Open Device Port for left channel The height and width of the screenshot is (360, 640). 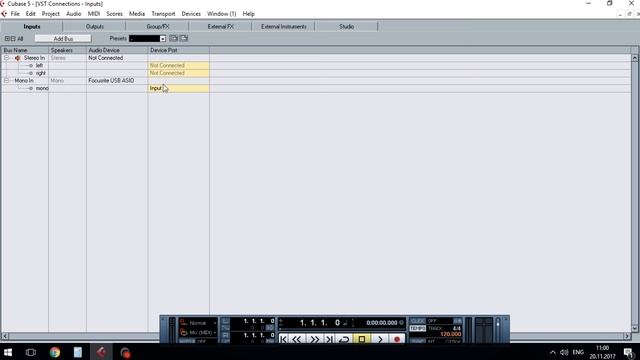click(x=179, y=66)
